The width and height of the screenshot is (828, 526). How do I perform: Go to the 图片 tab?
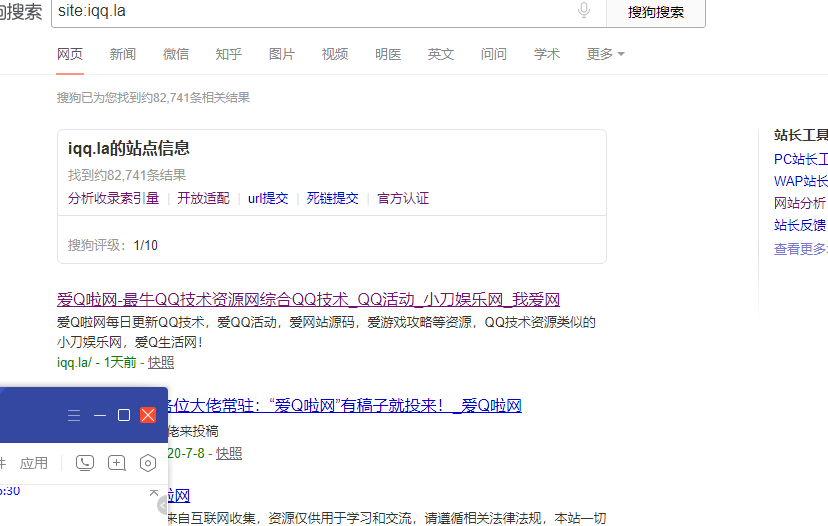pos(281,54)
